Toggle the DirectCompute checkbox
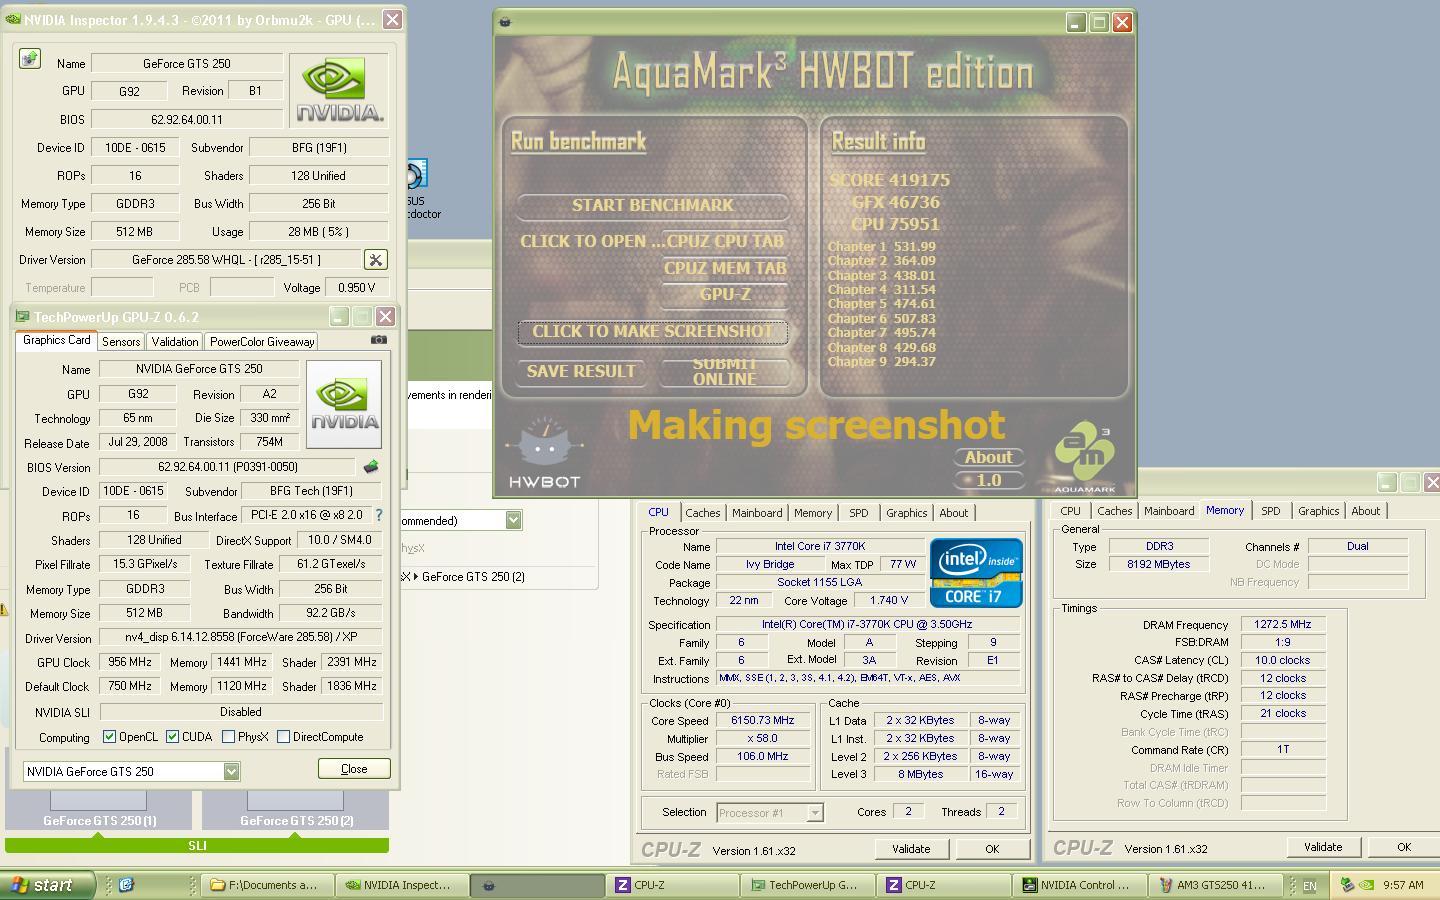Image resolution: width=1440 pixels, height=900 pixels. click(x=284, y=737)
